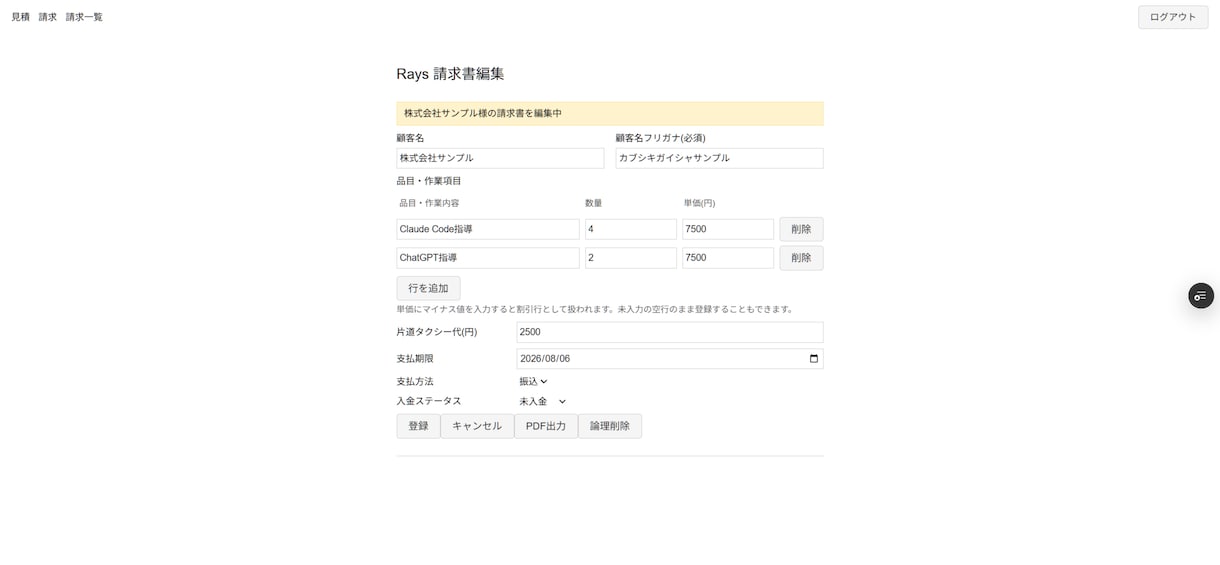Delete the ChatGPT指導 row

[x=801, y=258]
